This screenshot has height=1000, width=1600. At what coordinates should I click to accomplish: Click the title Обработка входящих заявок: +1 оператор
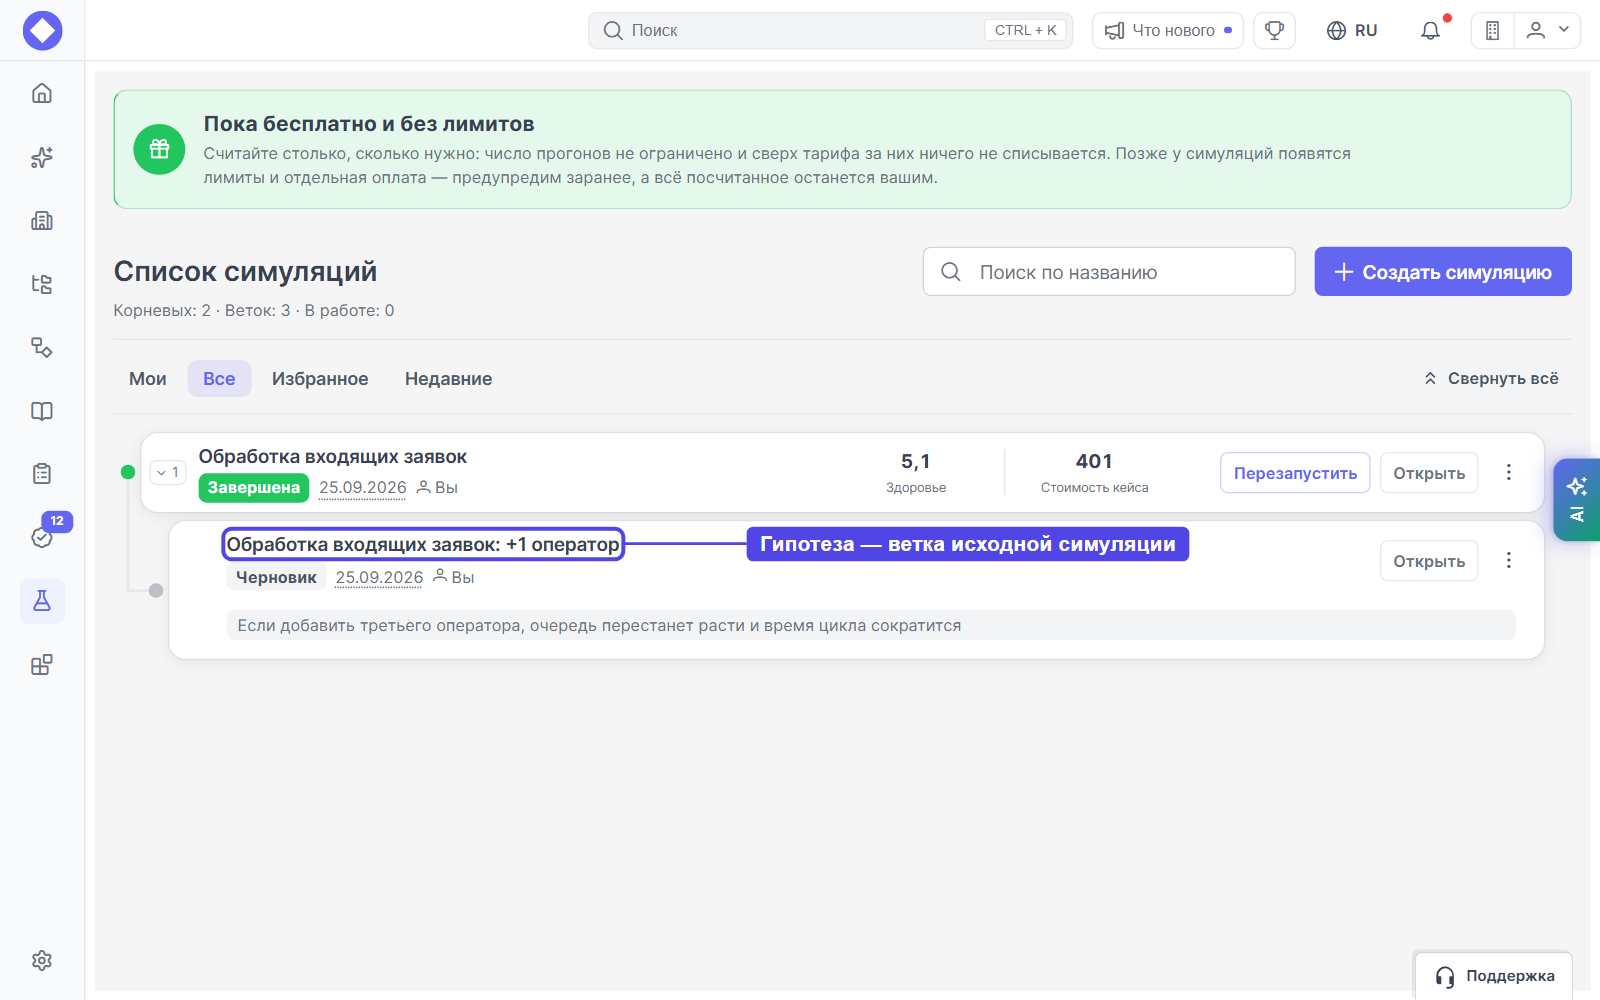click(x=423, y=544)
